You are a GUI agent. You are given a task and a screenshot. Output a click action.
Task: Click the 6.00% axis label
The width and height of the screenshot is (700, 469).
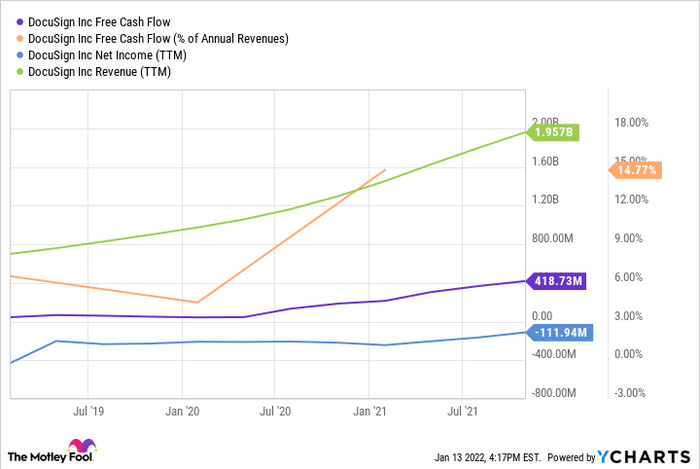pos(629,277)
